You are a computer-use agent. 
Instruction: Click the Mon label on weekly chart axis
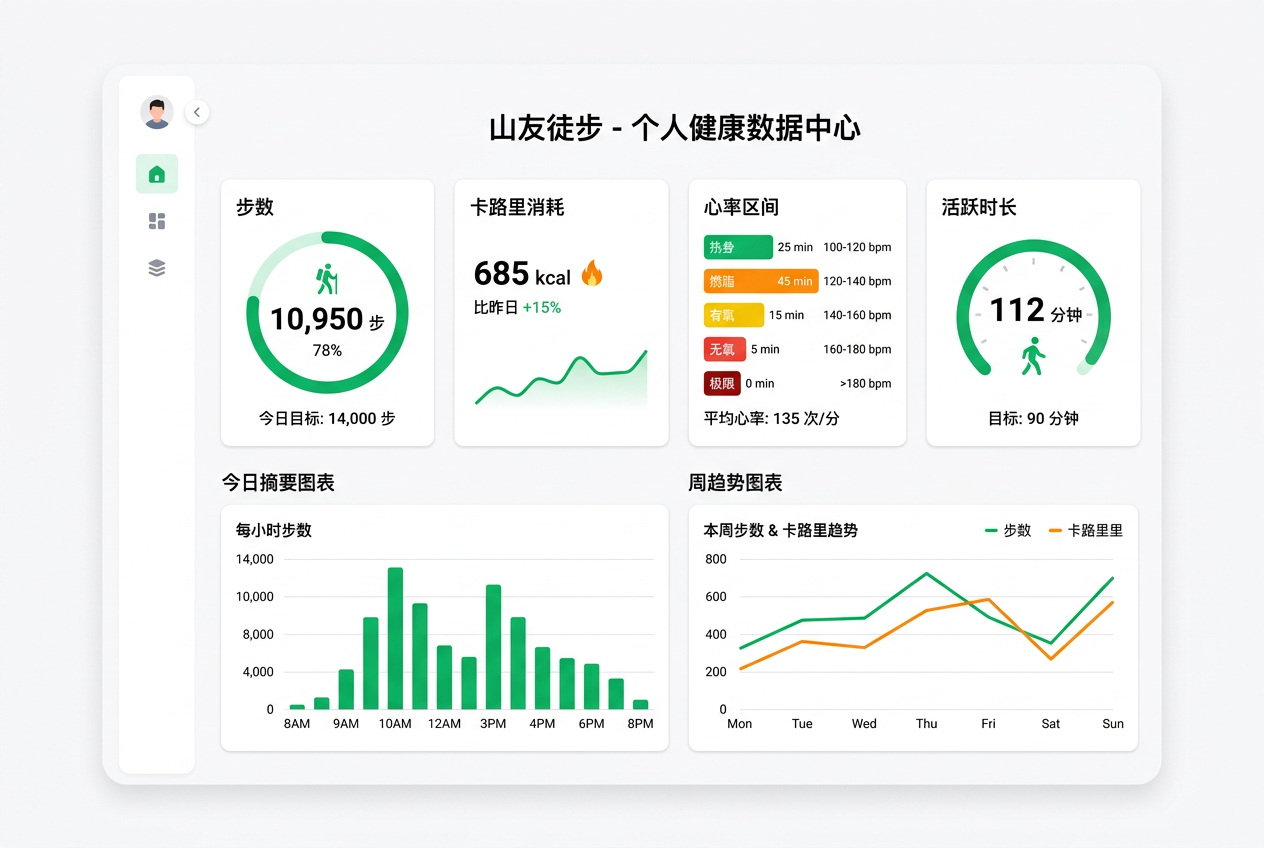(740, 723)
